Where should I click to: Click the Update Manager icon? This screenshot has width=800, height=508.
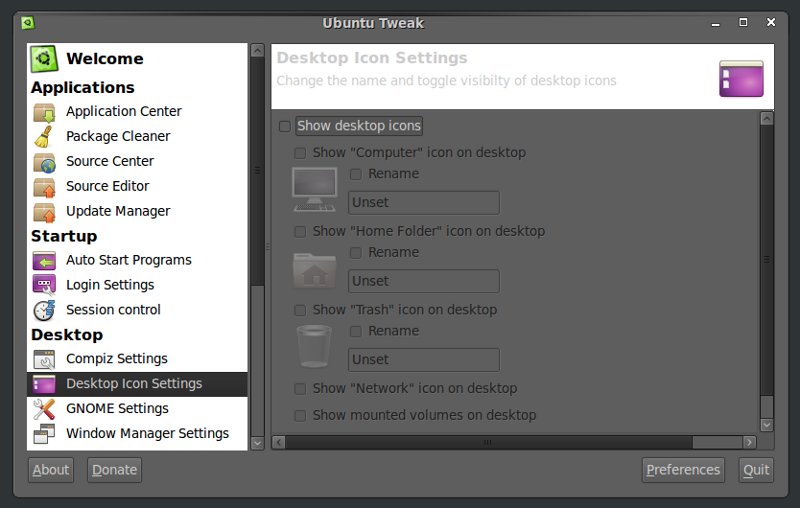44,212
